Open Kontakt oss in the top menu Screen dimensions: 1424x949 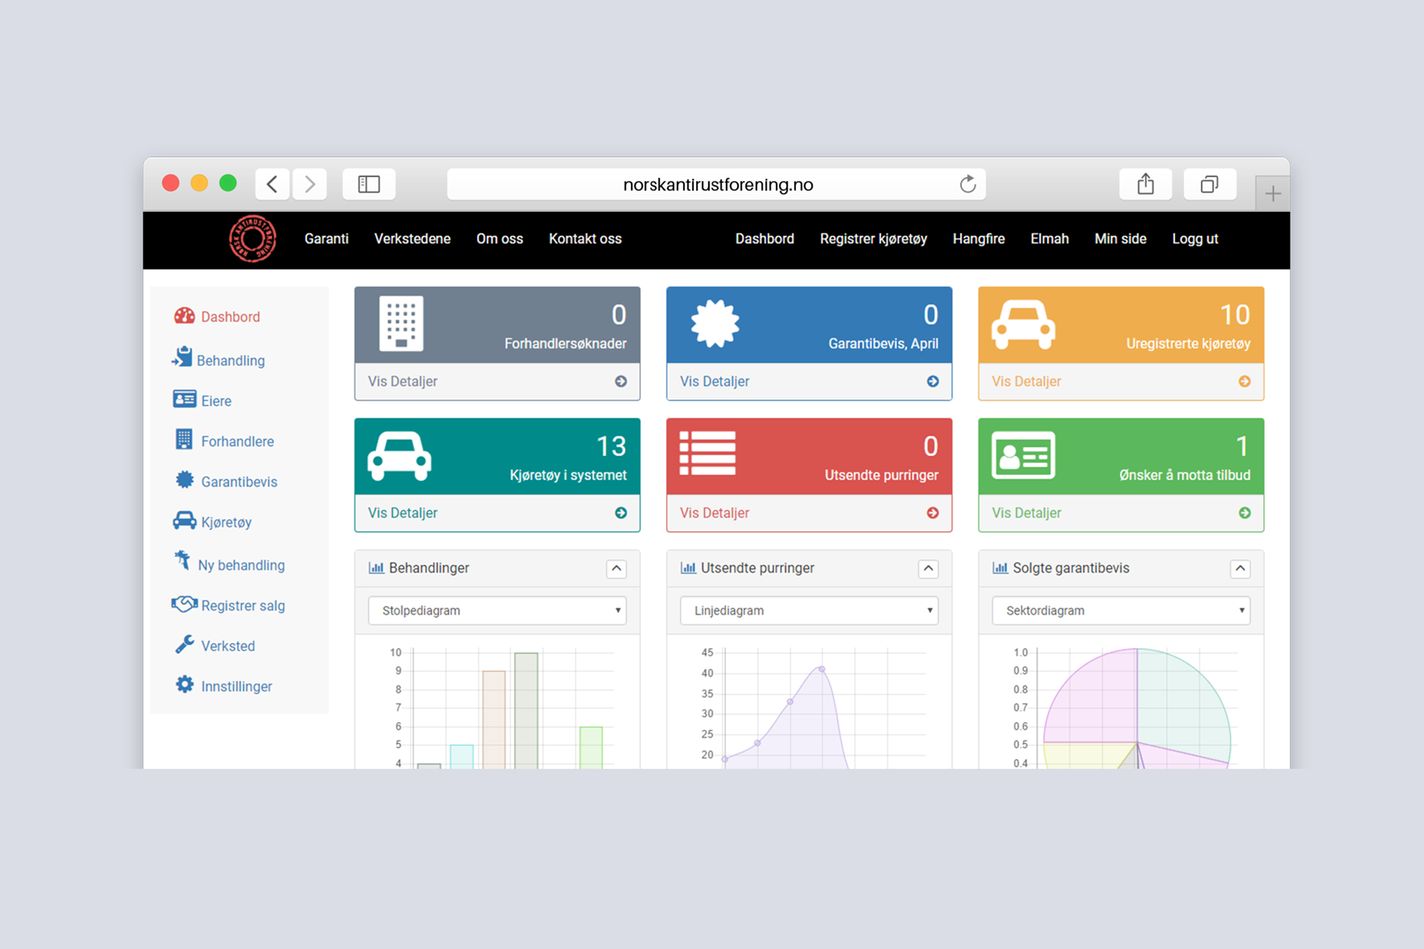pos(585,239)
